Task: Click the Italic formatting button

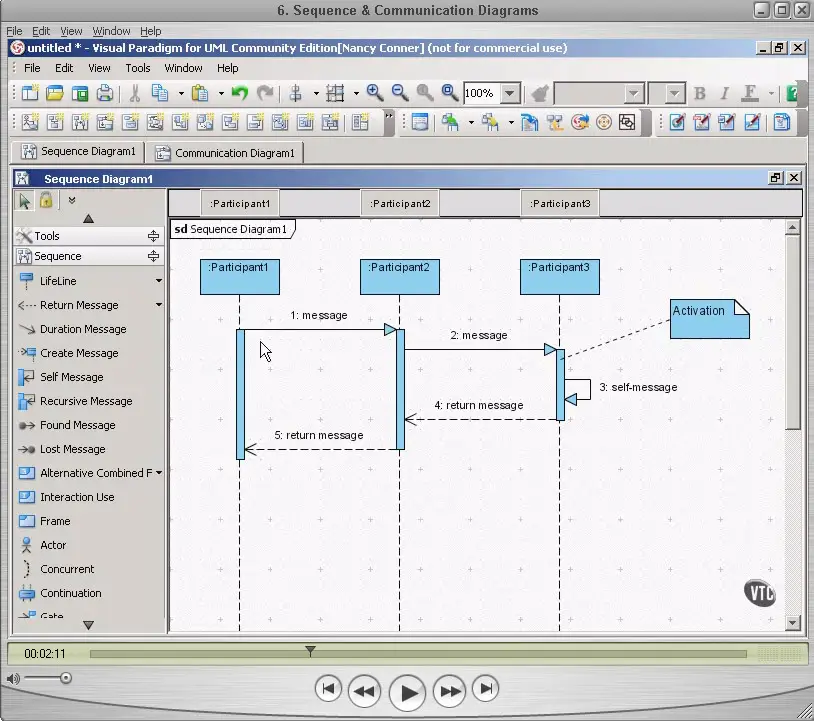Action: [724, 93]
